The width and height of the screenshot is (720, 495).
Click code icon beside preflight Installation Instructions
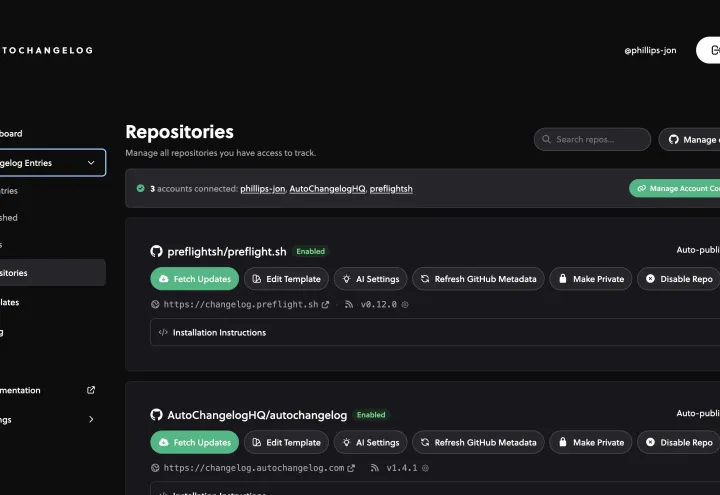pos(163,332)
